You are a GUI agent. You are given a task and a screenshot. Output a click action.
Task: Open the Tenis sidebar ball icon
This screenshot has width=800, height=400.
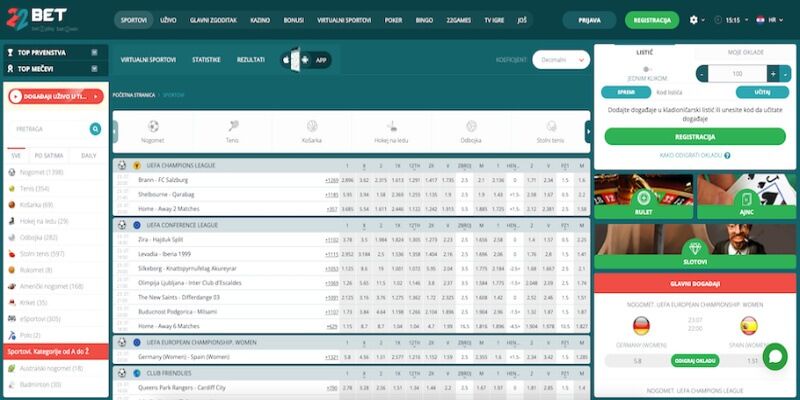12,189
